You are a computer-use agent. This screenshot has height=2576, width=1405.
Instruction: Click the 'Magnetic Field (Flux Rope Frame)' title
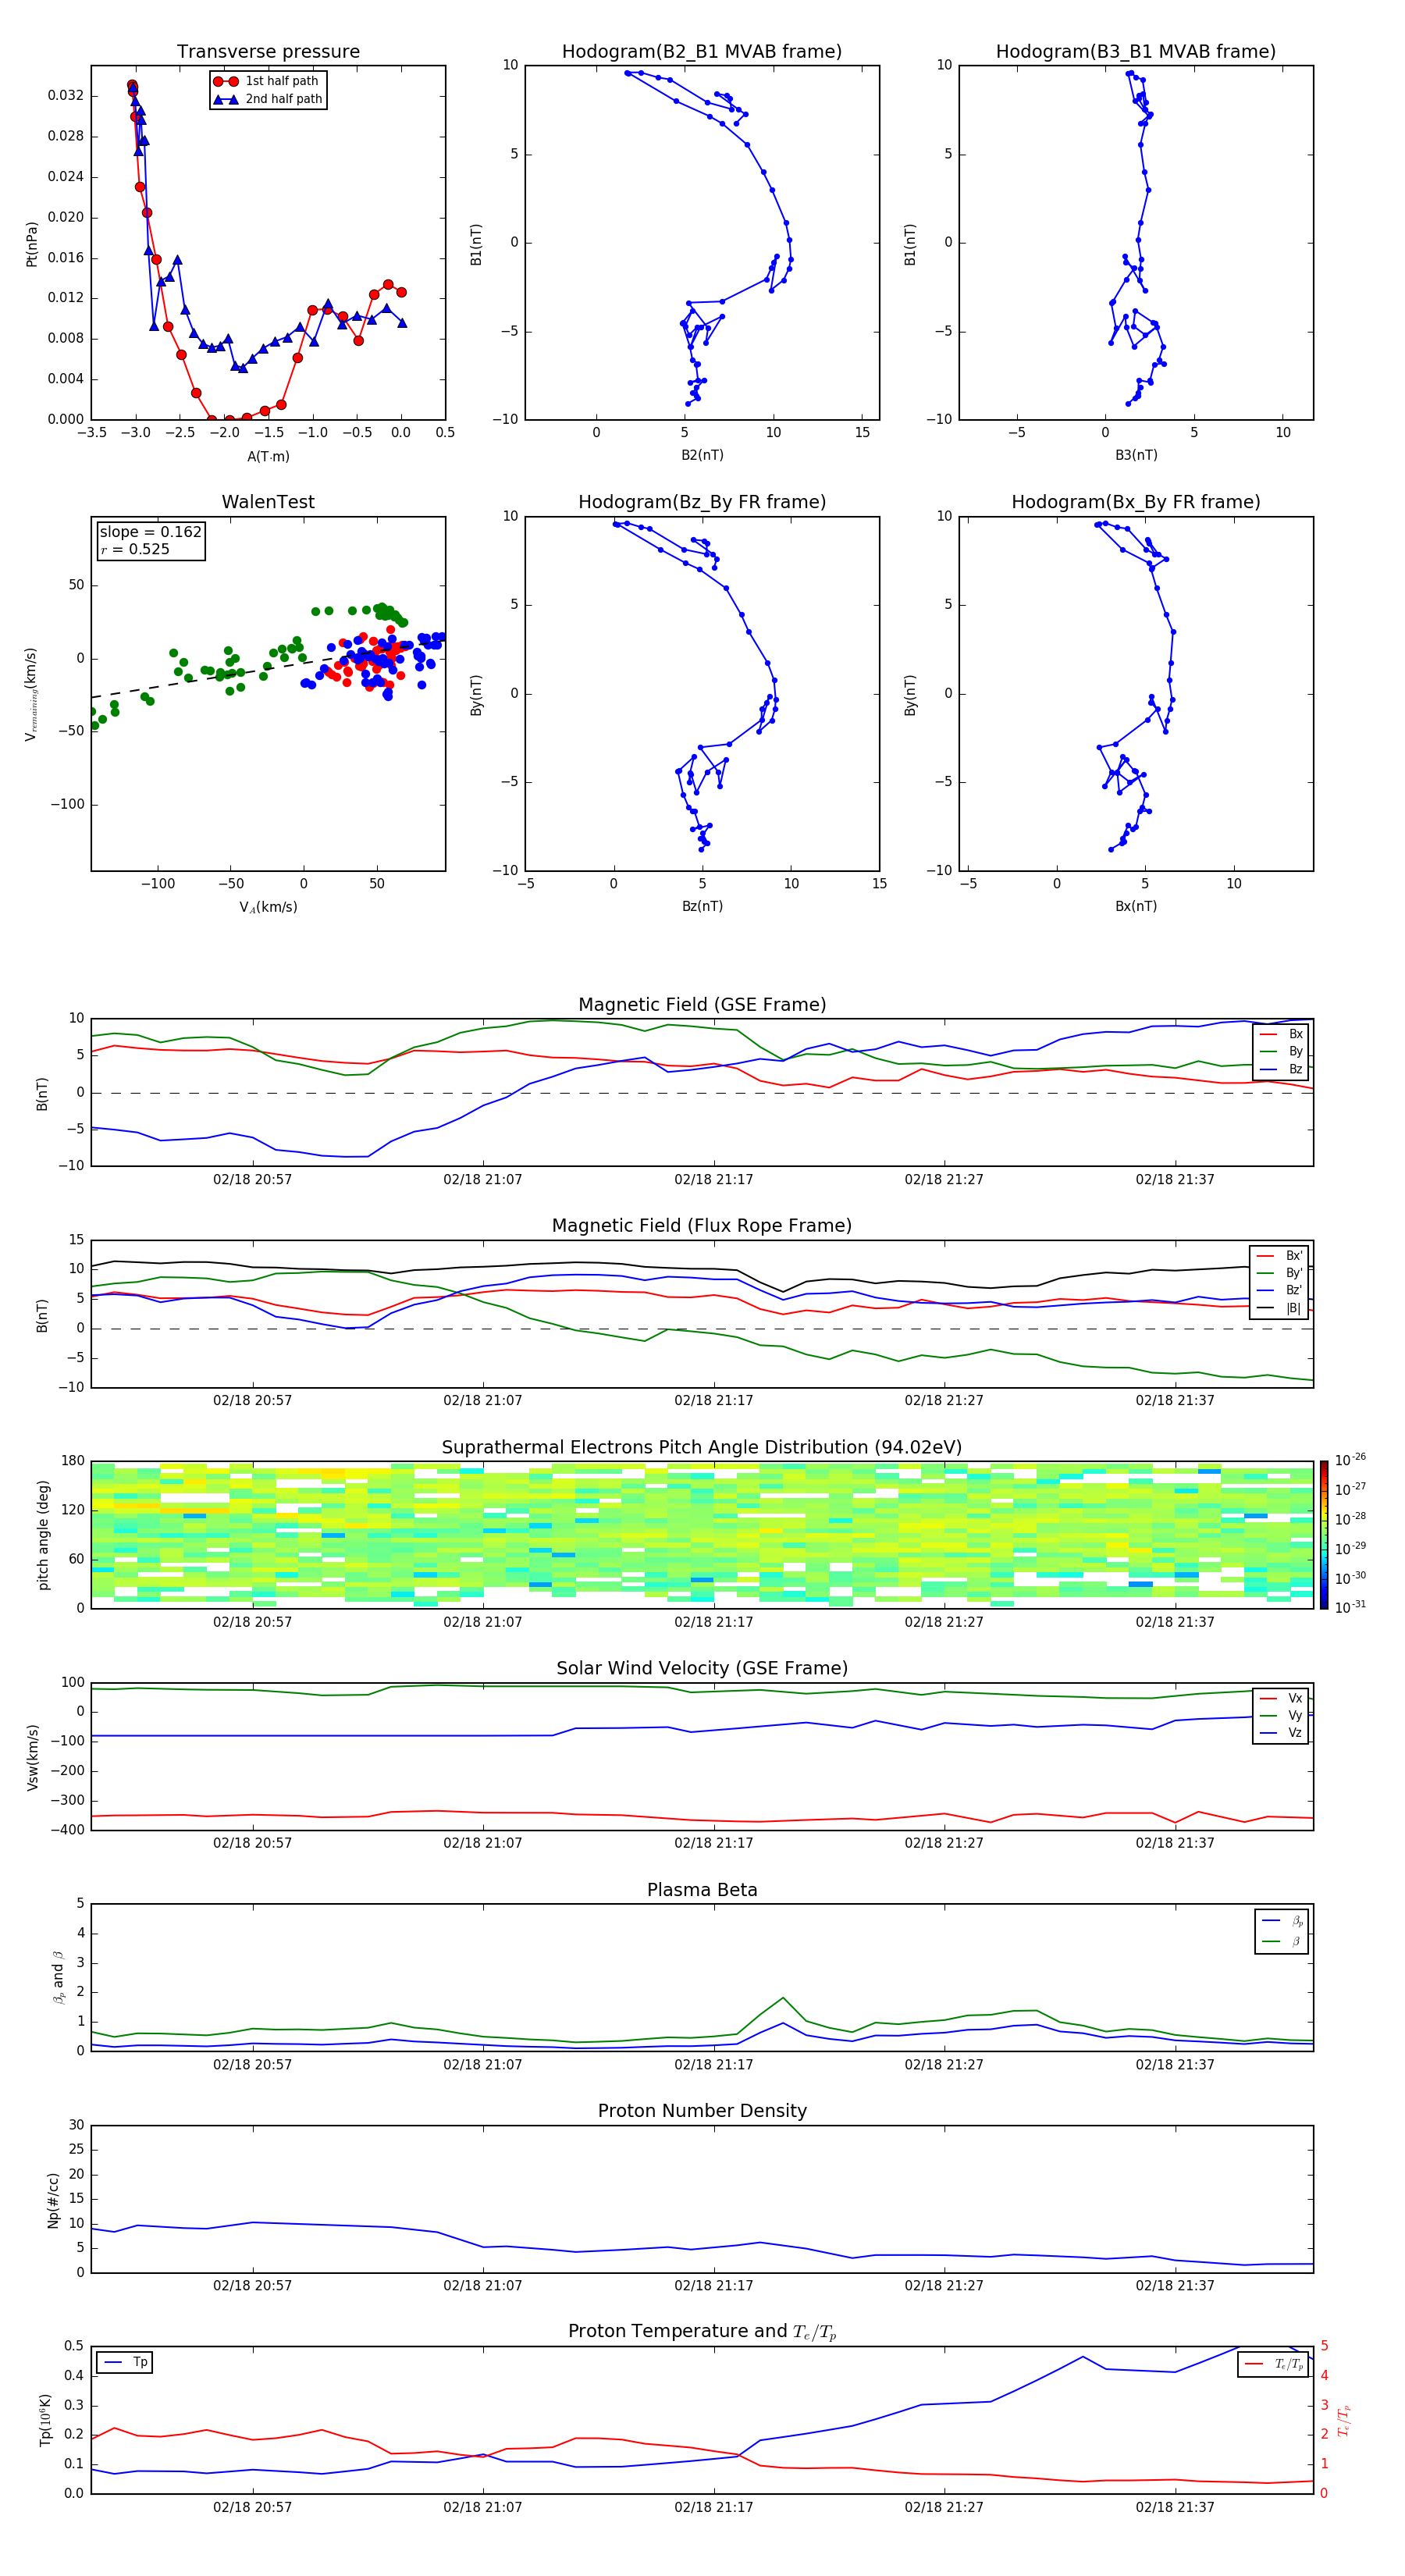pos(702,1226)
